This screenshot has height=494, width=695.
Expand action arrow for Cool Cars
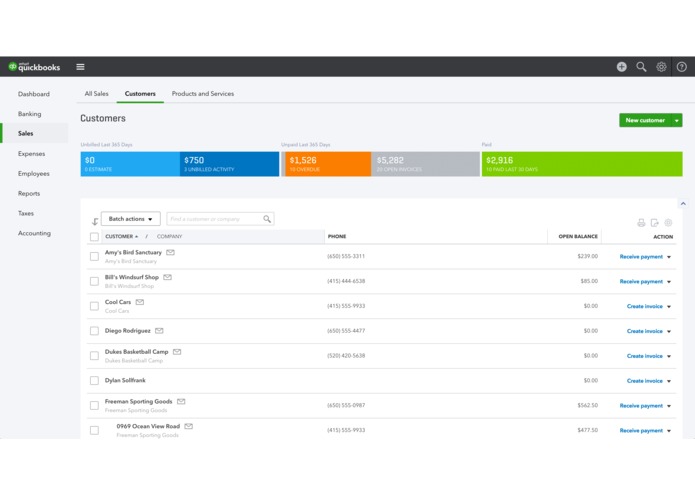pyautogui.click(x=669, y=307)
